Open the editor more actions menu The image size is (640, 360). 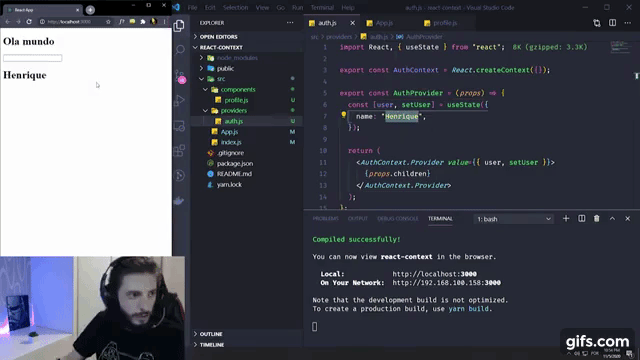[627, 23]
